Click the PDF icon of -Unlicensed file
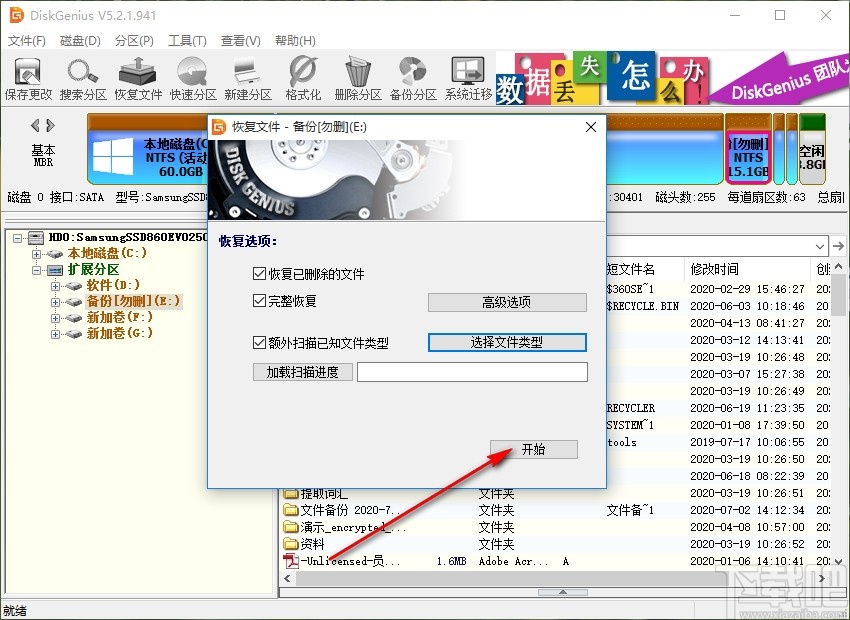 [291, 561]
